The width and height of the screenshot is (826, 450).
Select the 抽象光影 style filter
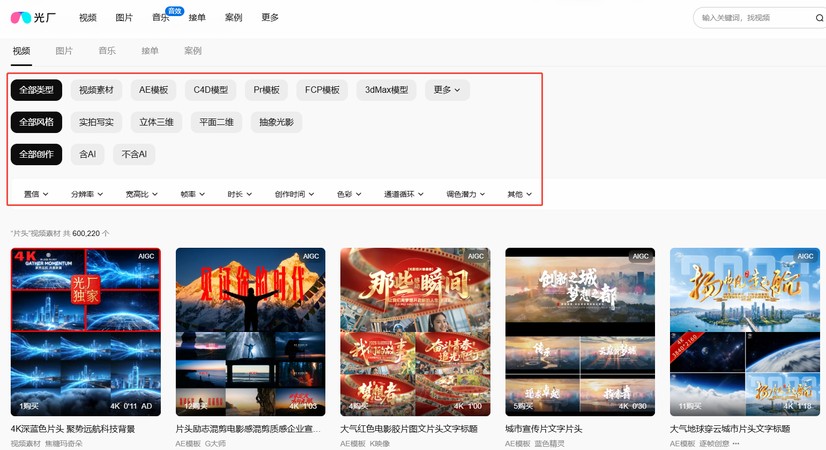click(x=277, y=122)
